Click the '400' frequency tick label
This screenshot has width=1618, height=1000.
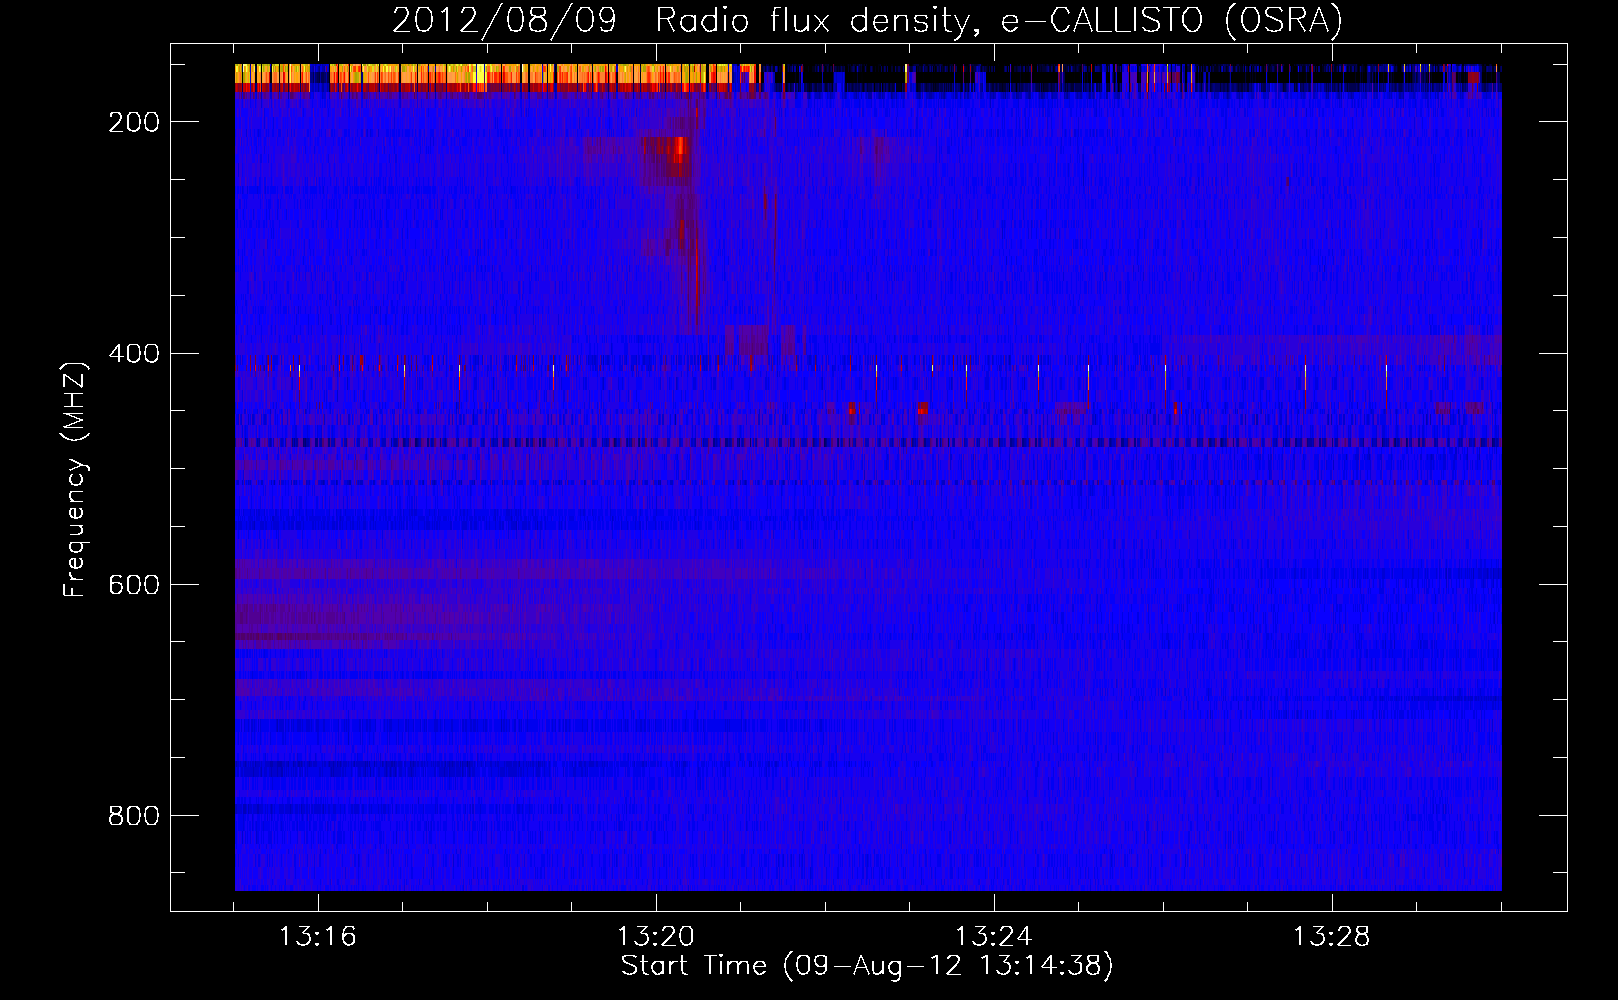click(x=134, y=353)
